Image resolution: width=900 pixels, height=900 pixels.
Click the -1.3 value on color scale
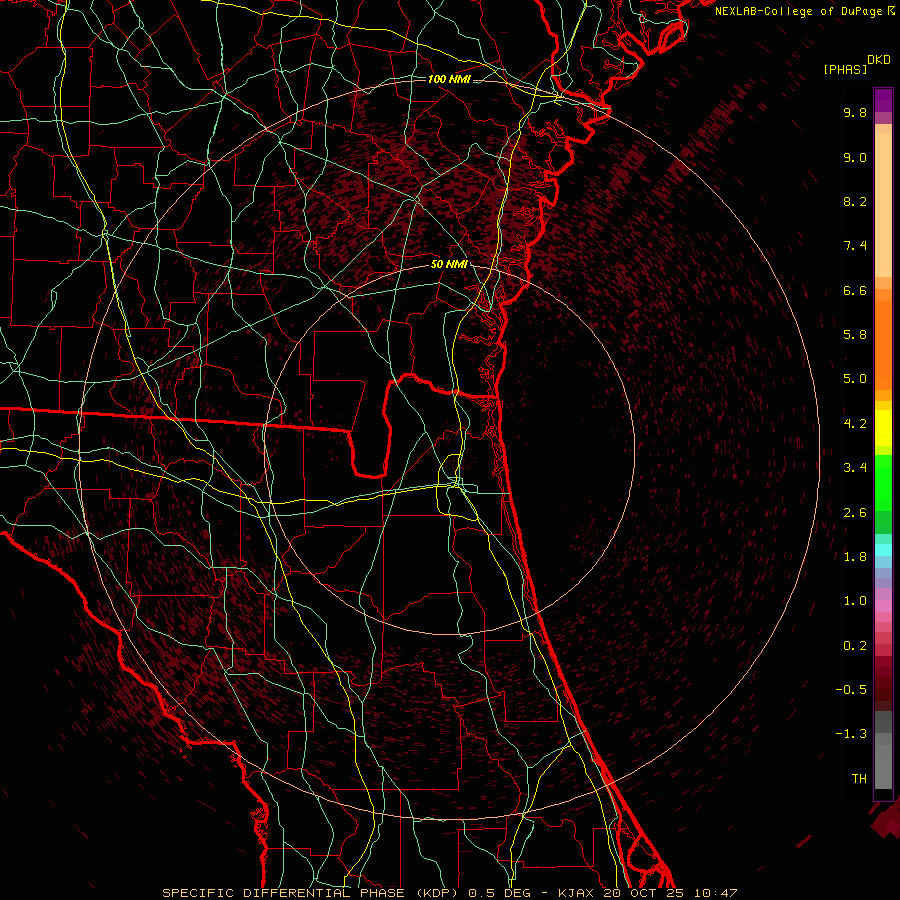click(x=851, y=734)
